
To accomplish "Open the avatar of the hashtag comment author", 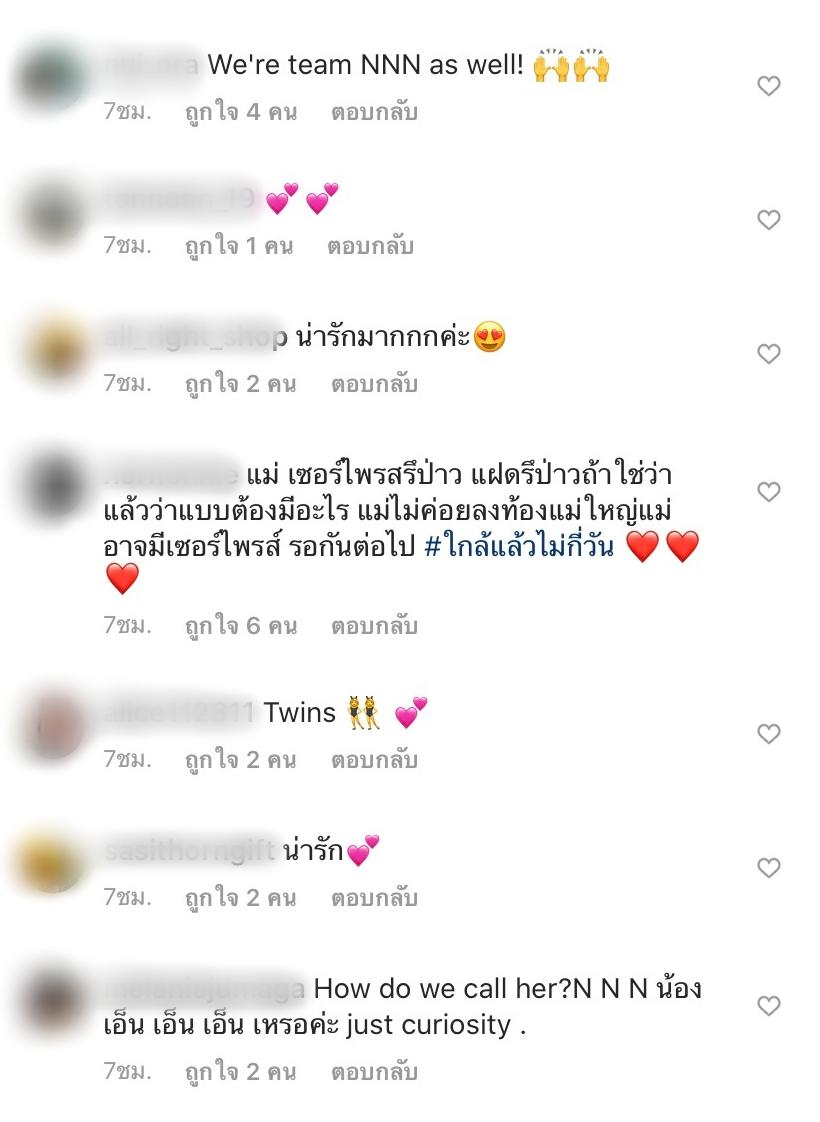I will (52, 487).
